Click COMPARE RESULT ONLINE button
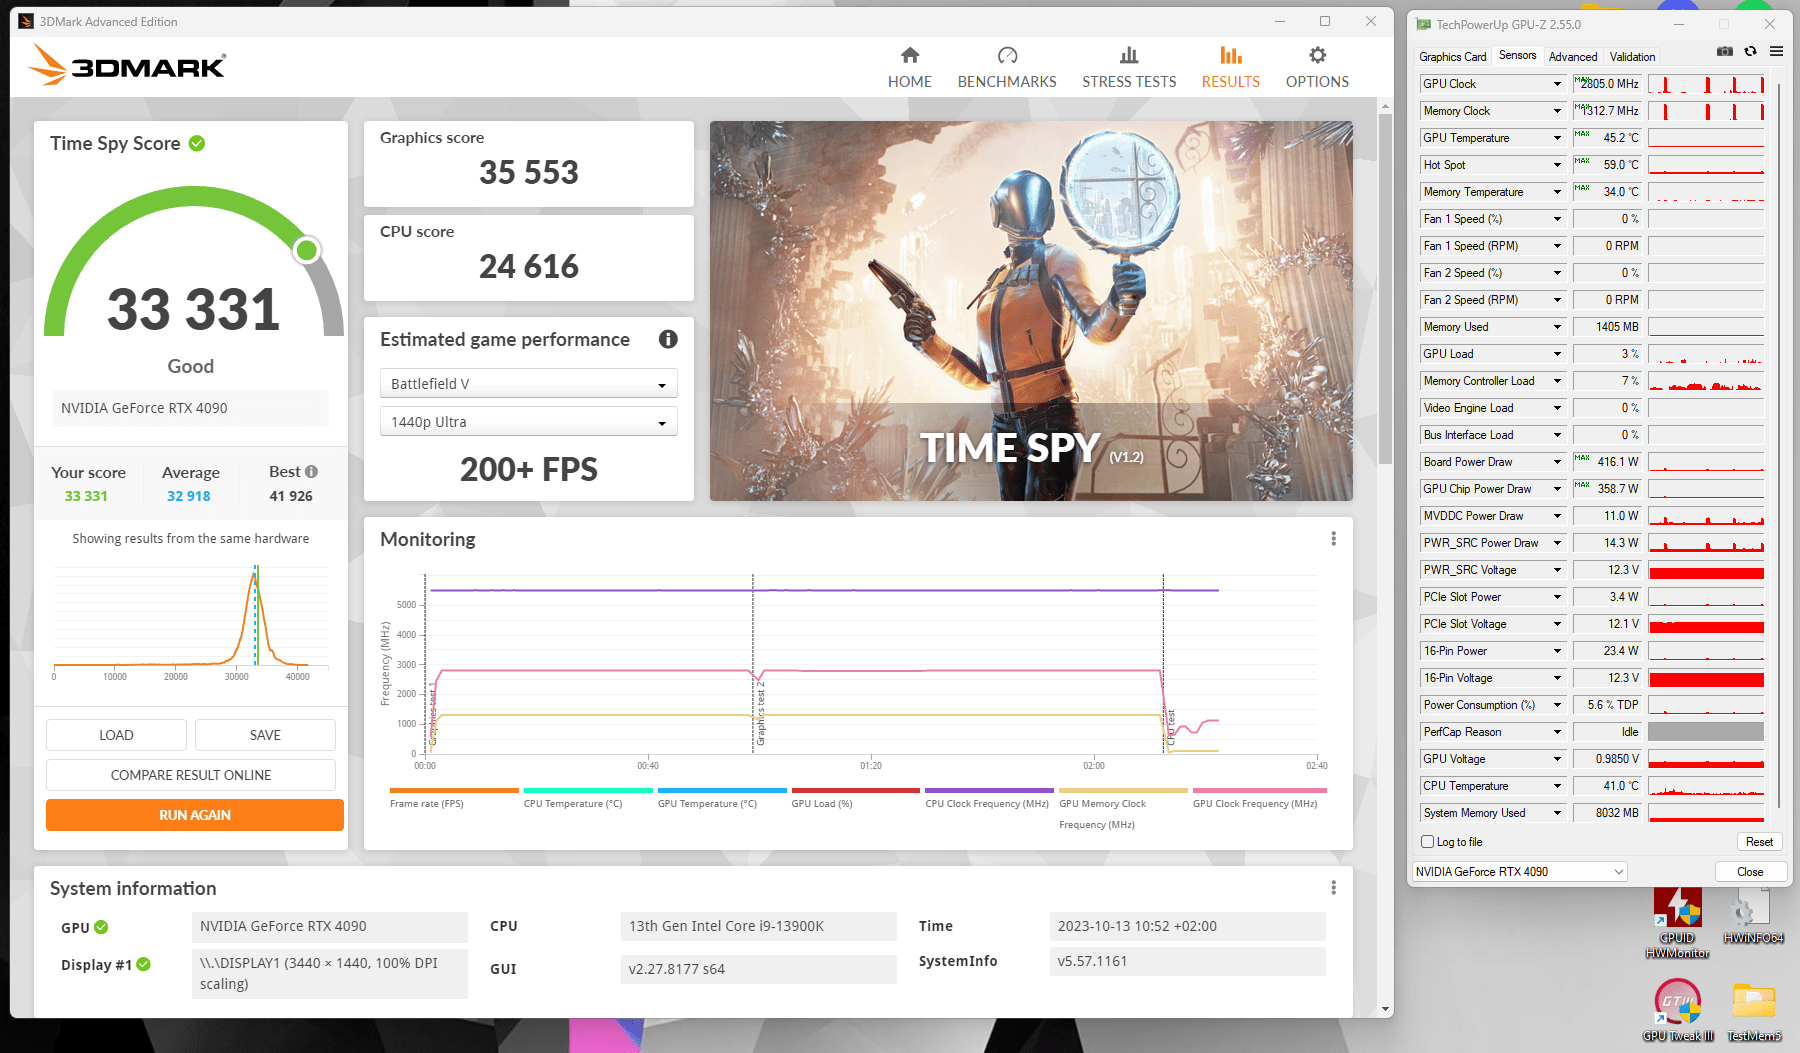 pos(191,775)
